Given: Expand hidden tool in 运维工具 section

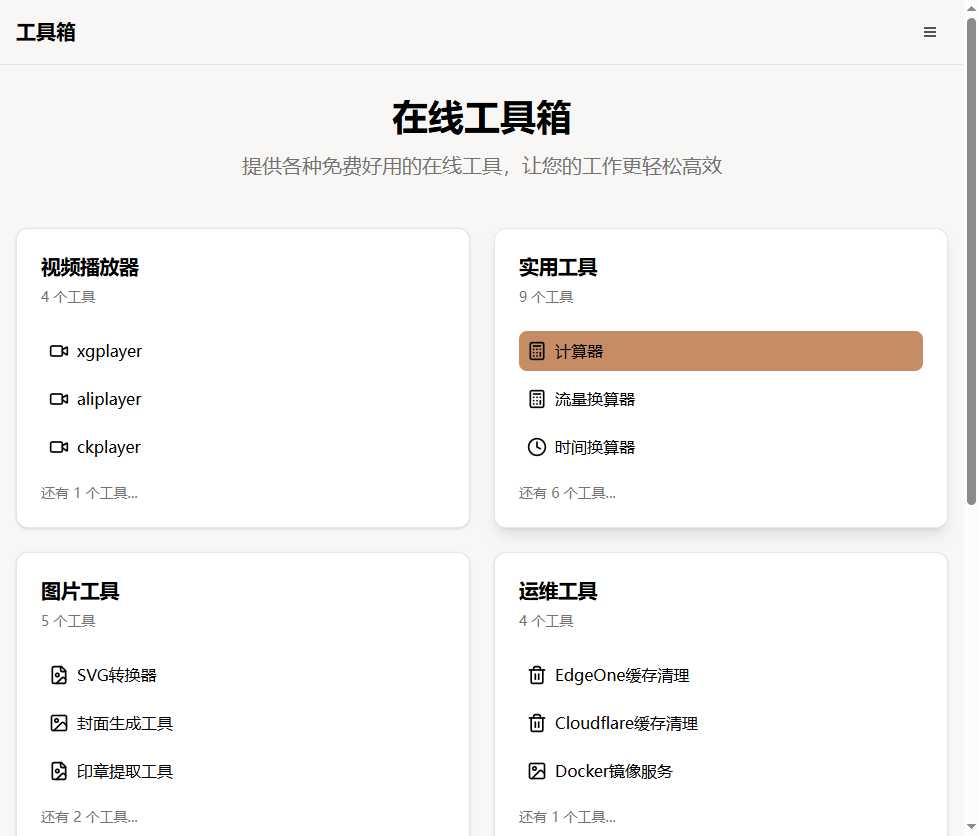Looking at the screenshot, I should pyautogui.click(x=567, y=816).
